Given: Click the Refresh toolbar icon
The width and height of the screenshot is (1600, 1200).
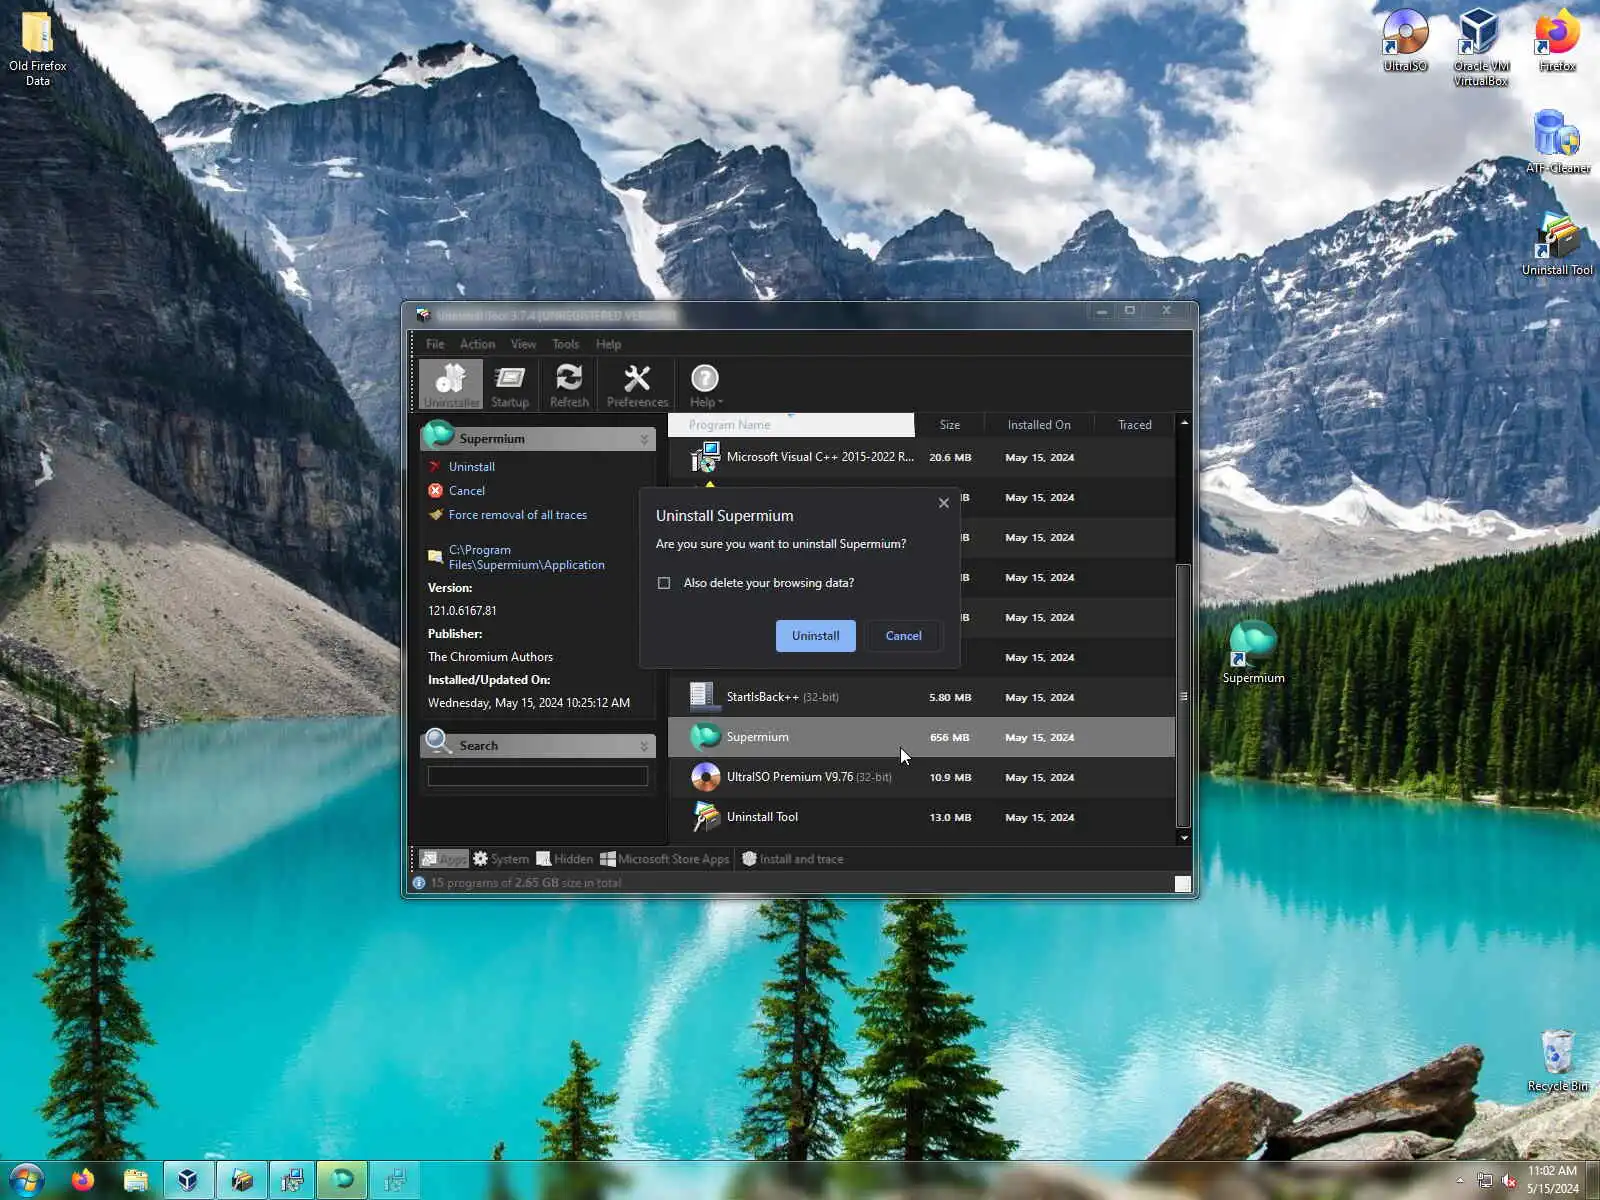Looking at the screenshot, I should [569, 385].
